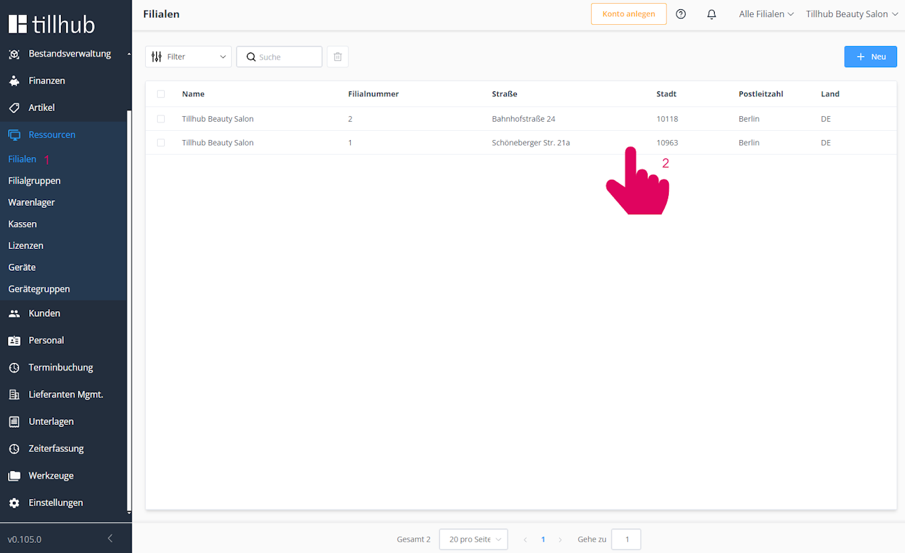Click the Suche search field

click(279, 57)
